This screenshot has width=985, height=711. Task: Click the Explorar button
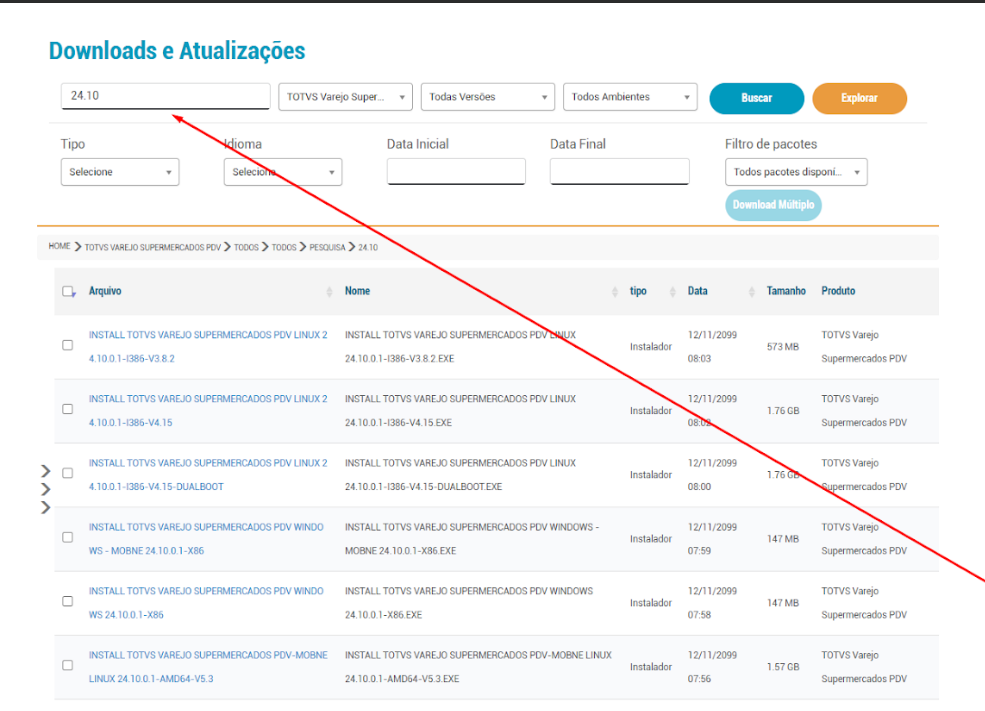(859, 98)
